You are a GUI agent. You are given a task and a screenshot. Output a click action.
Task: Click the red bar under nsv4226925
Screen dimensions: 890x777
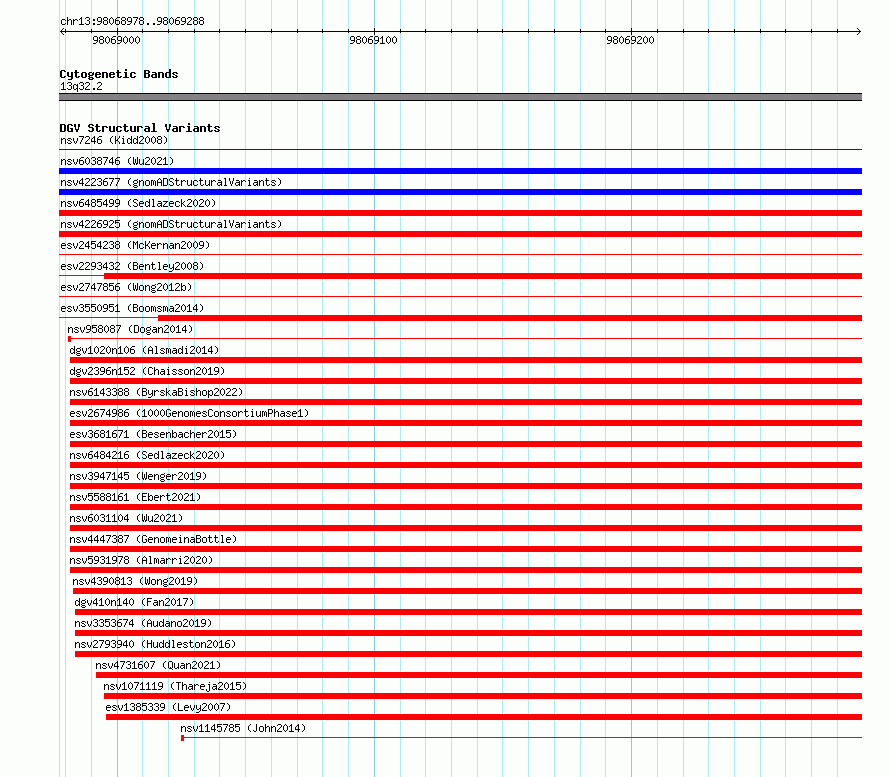(x=460, y=234)
